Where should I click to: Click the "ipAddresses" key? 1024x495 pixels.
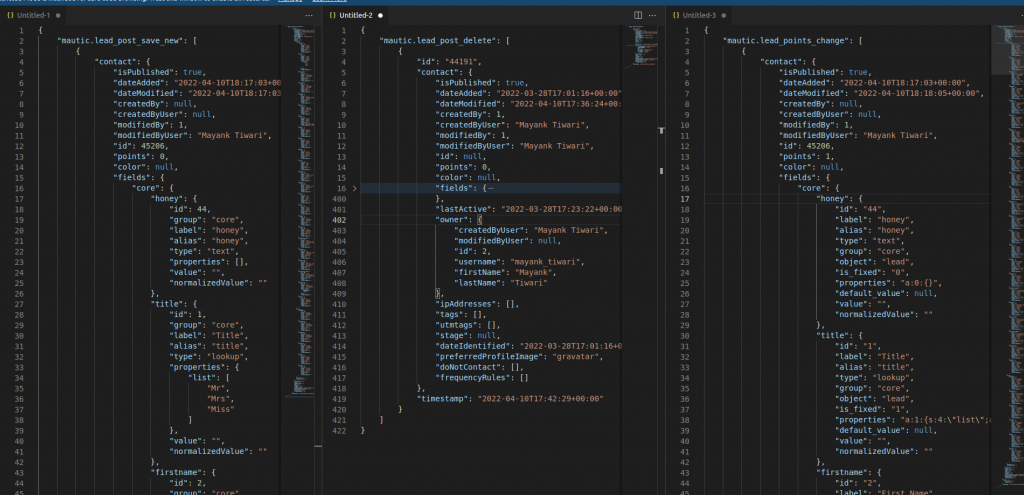(x=466, y=304)
